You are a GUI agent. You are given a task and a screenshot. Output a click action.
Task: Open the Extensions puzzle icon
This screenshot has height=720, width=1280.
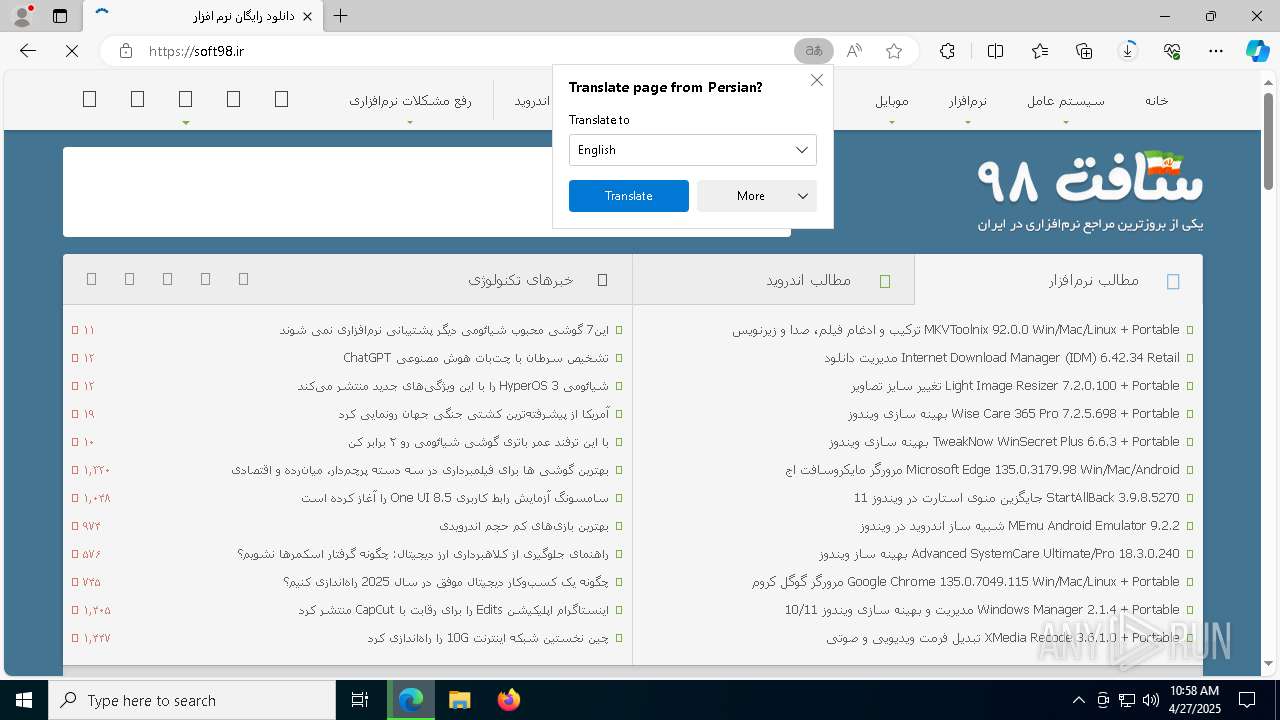947,51
